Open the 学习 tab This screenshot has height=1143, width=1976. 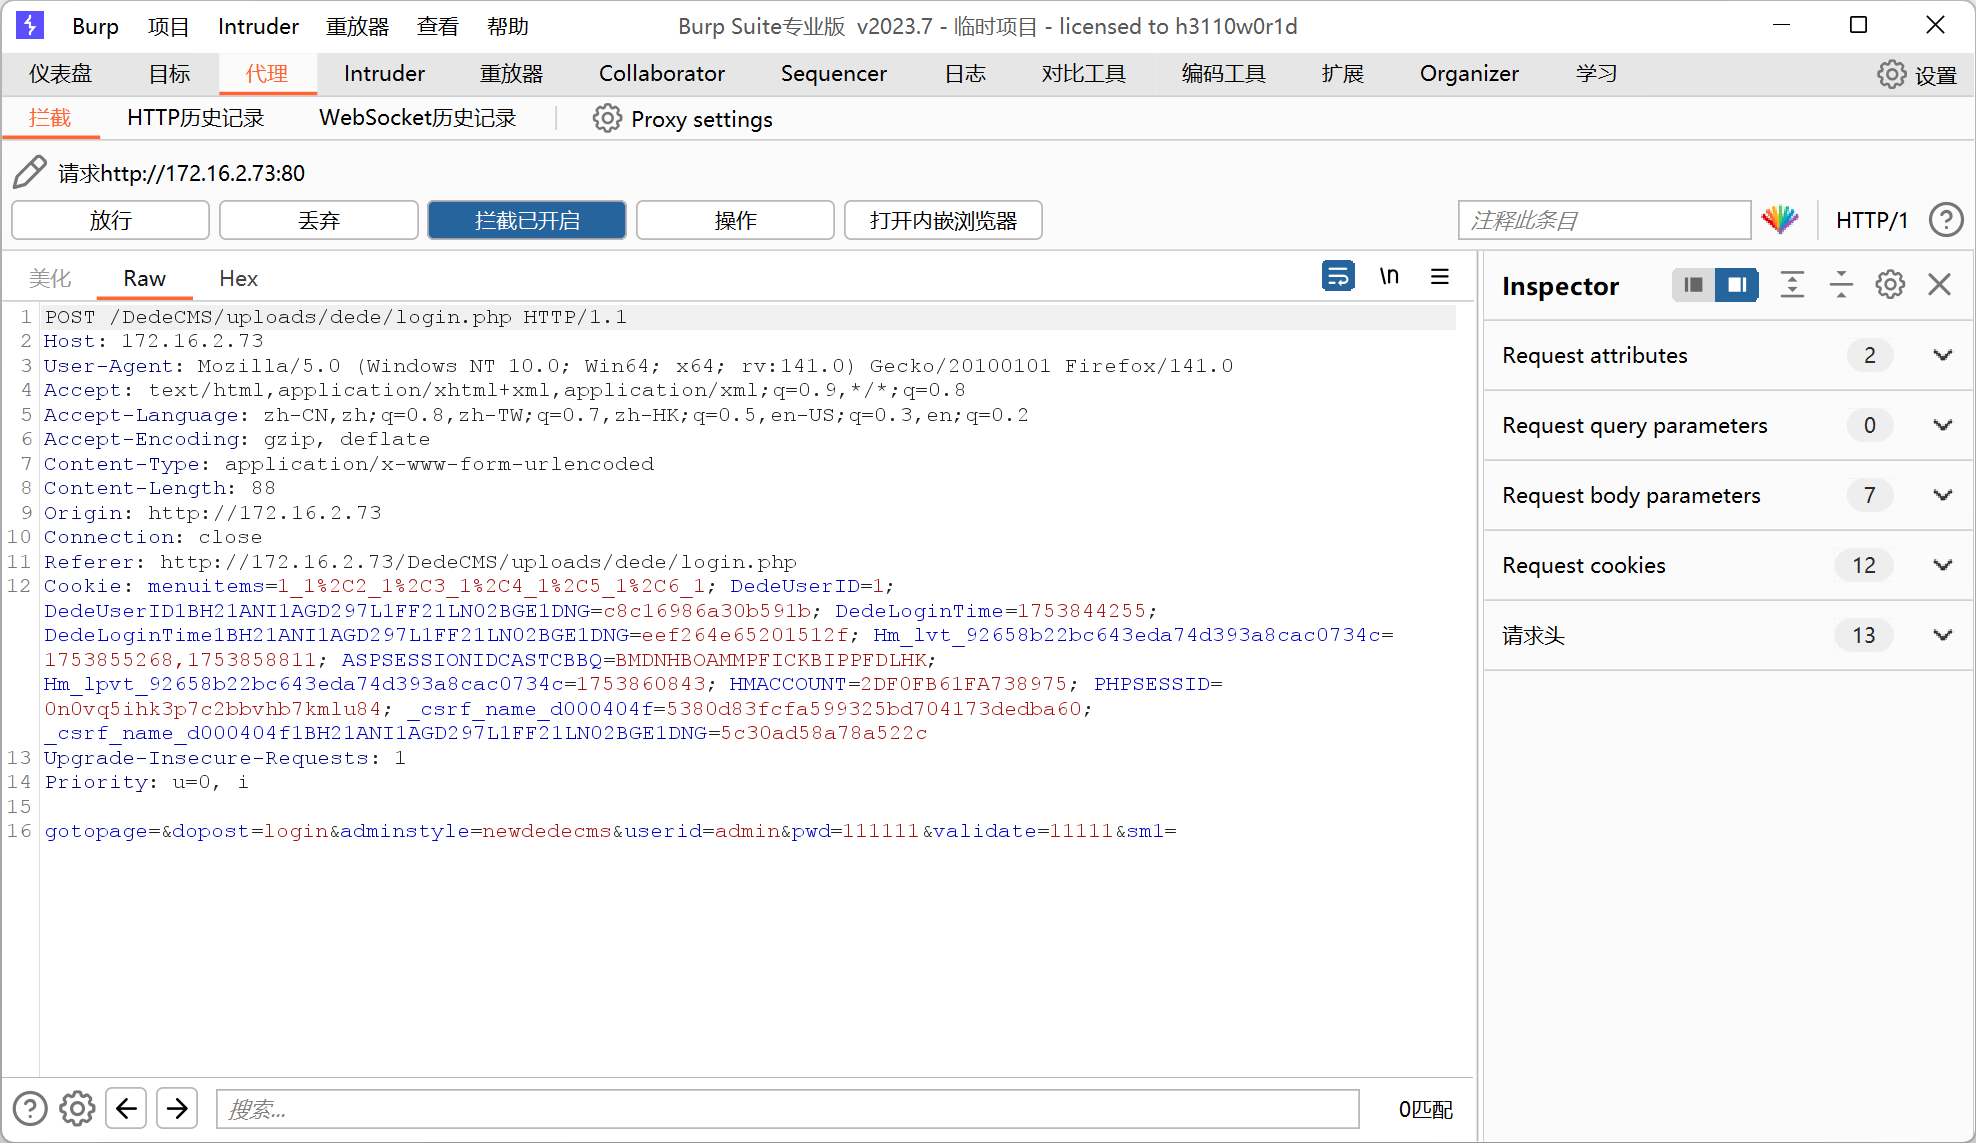click(x=1596, y=74)
